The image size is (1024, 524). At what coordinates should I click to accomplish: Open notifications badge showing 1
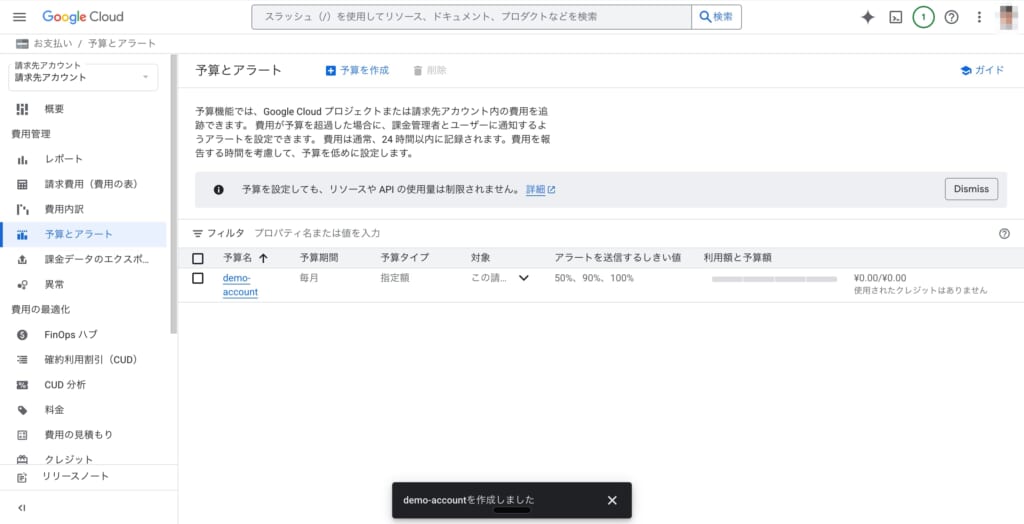(923, 17)
